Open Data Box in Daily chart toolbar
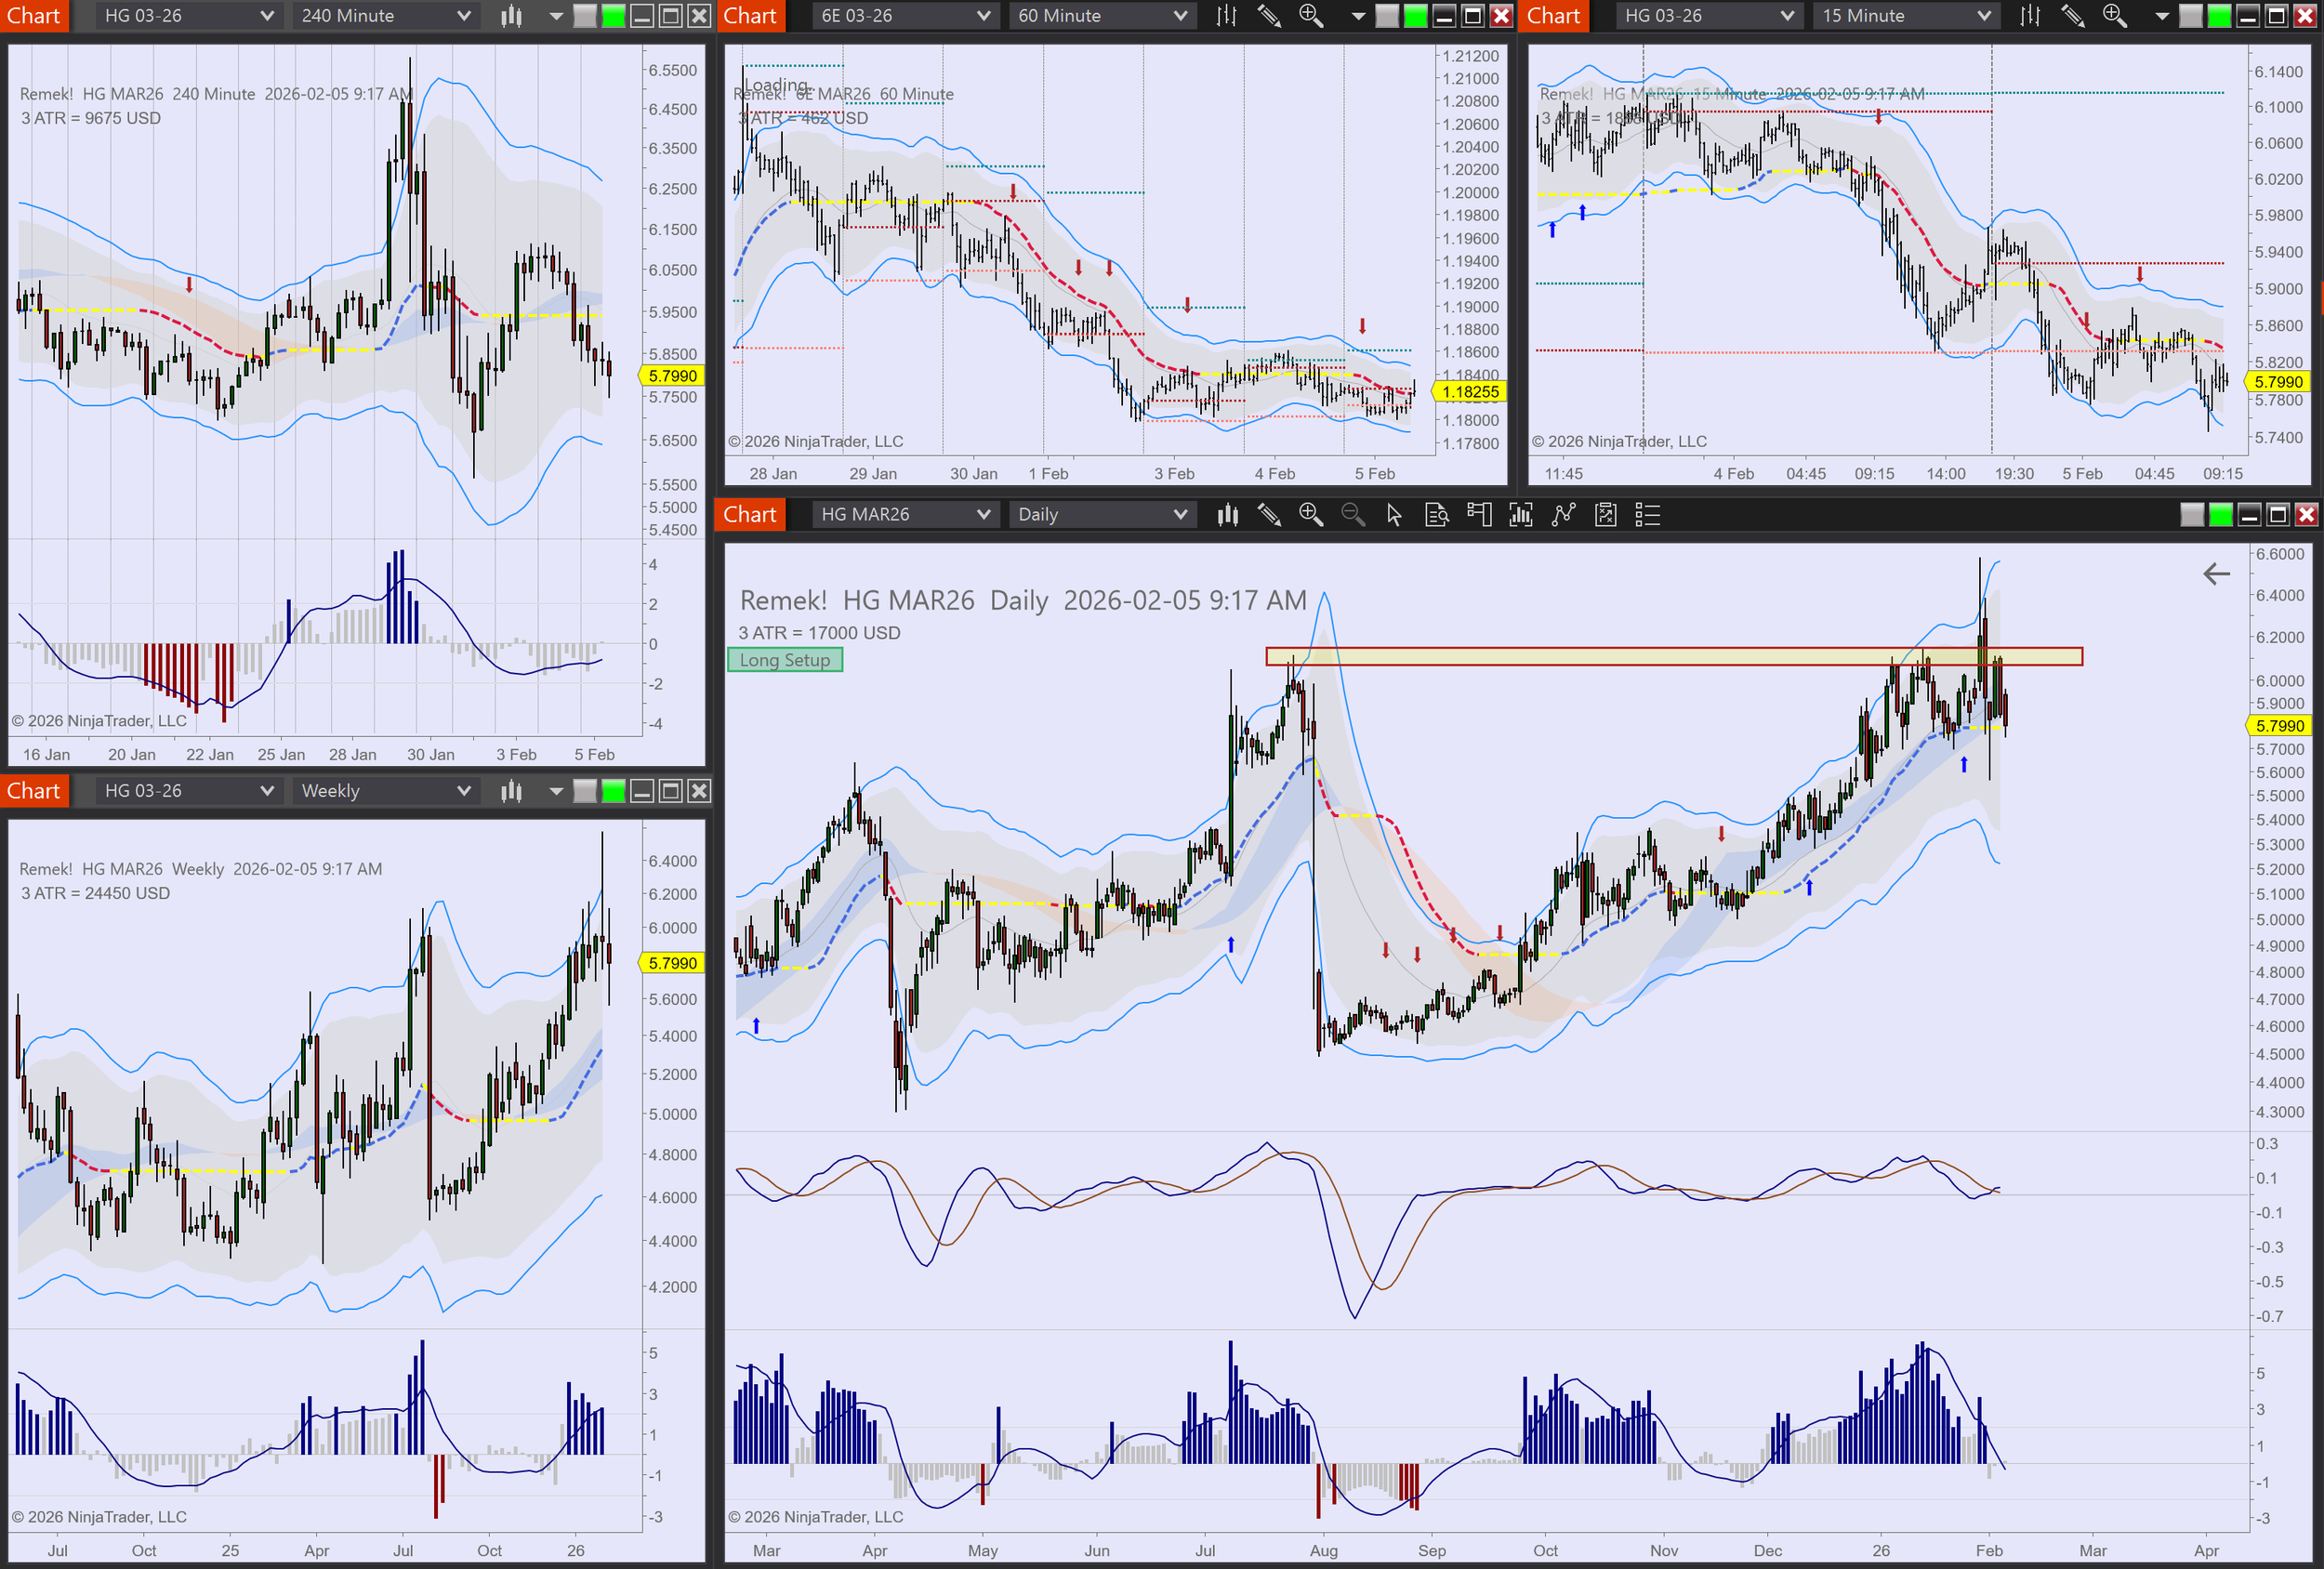Screen dimensions: 2324x1569 click(1436, 515)
